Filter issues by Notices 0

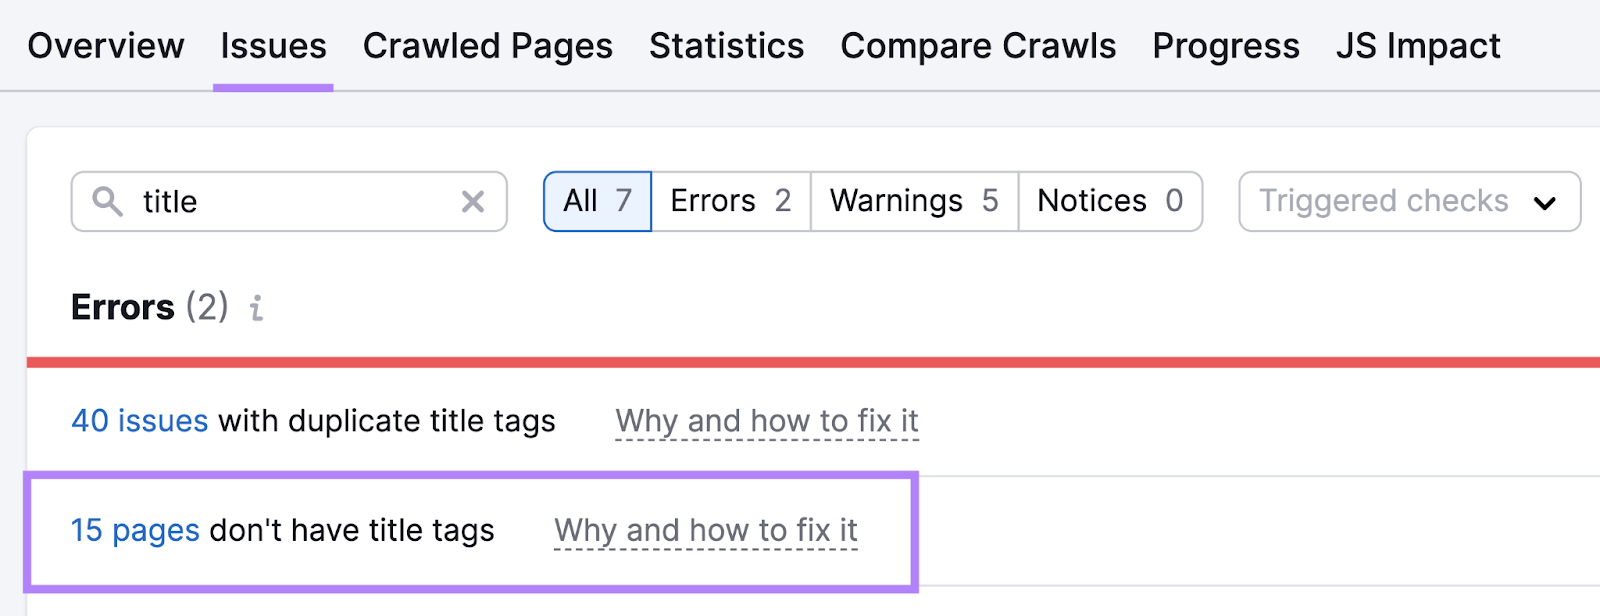[1109, 201]
